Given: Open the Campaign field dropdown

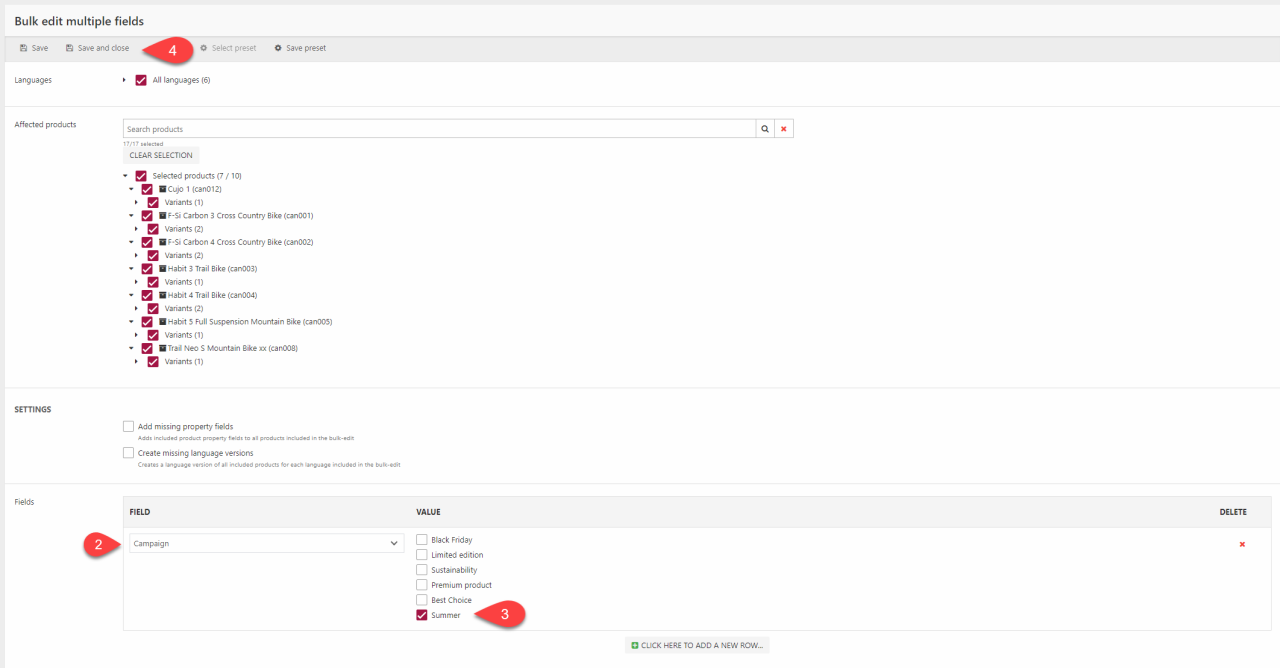Looking at the screenshot, I should (x=266, y=543).
